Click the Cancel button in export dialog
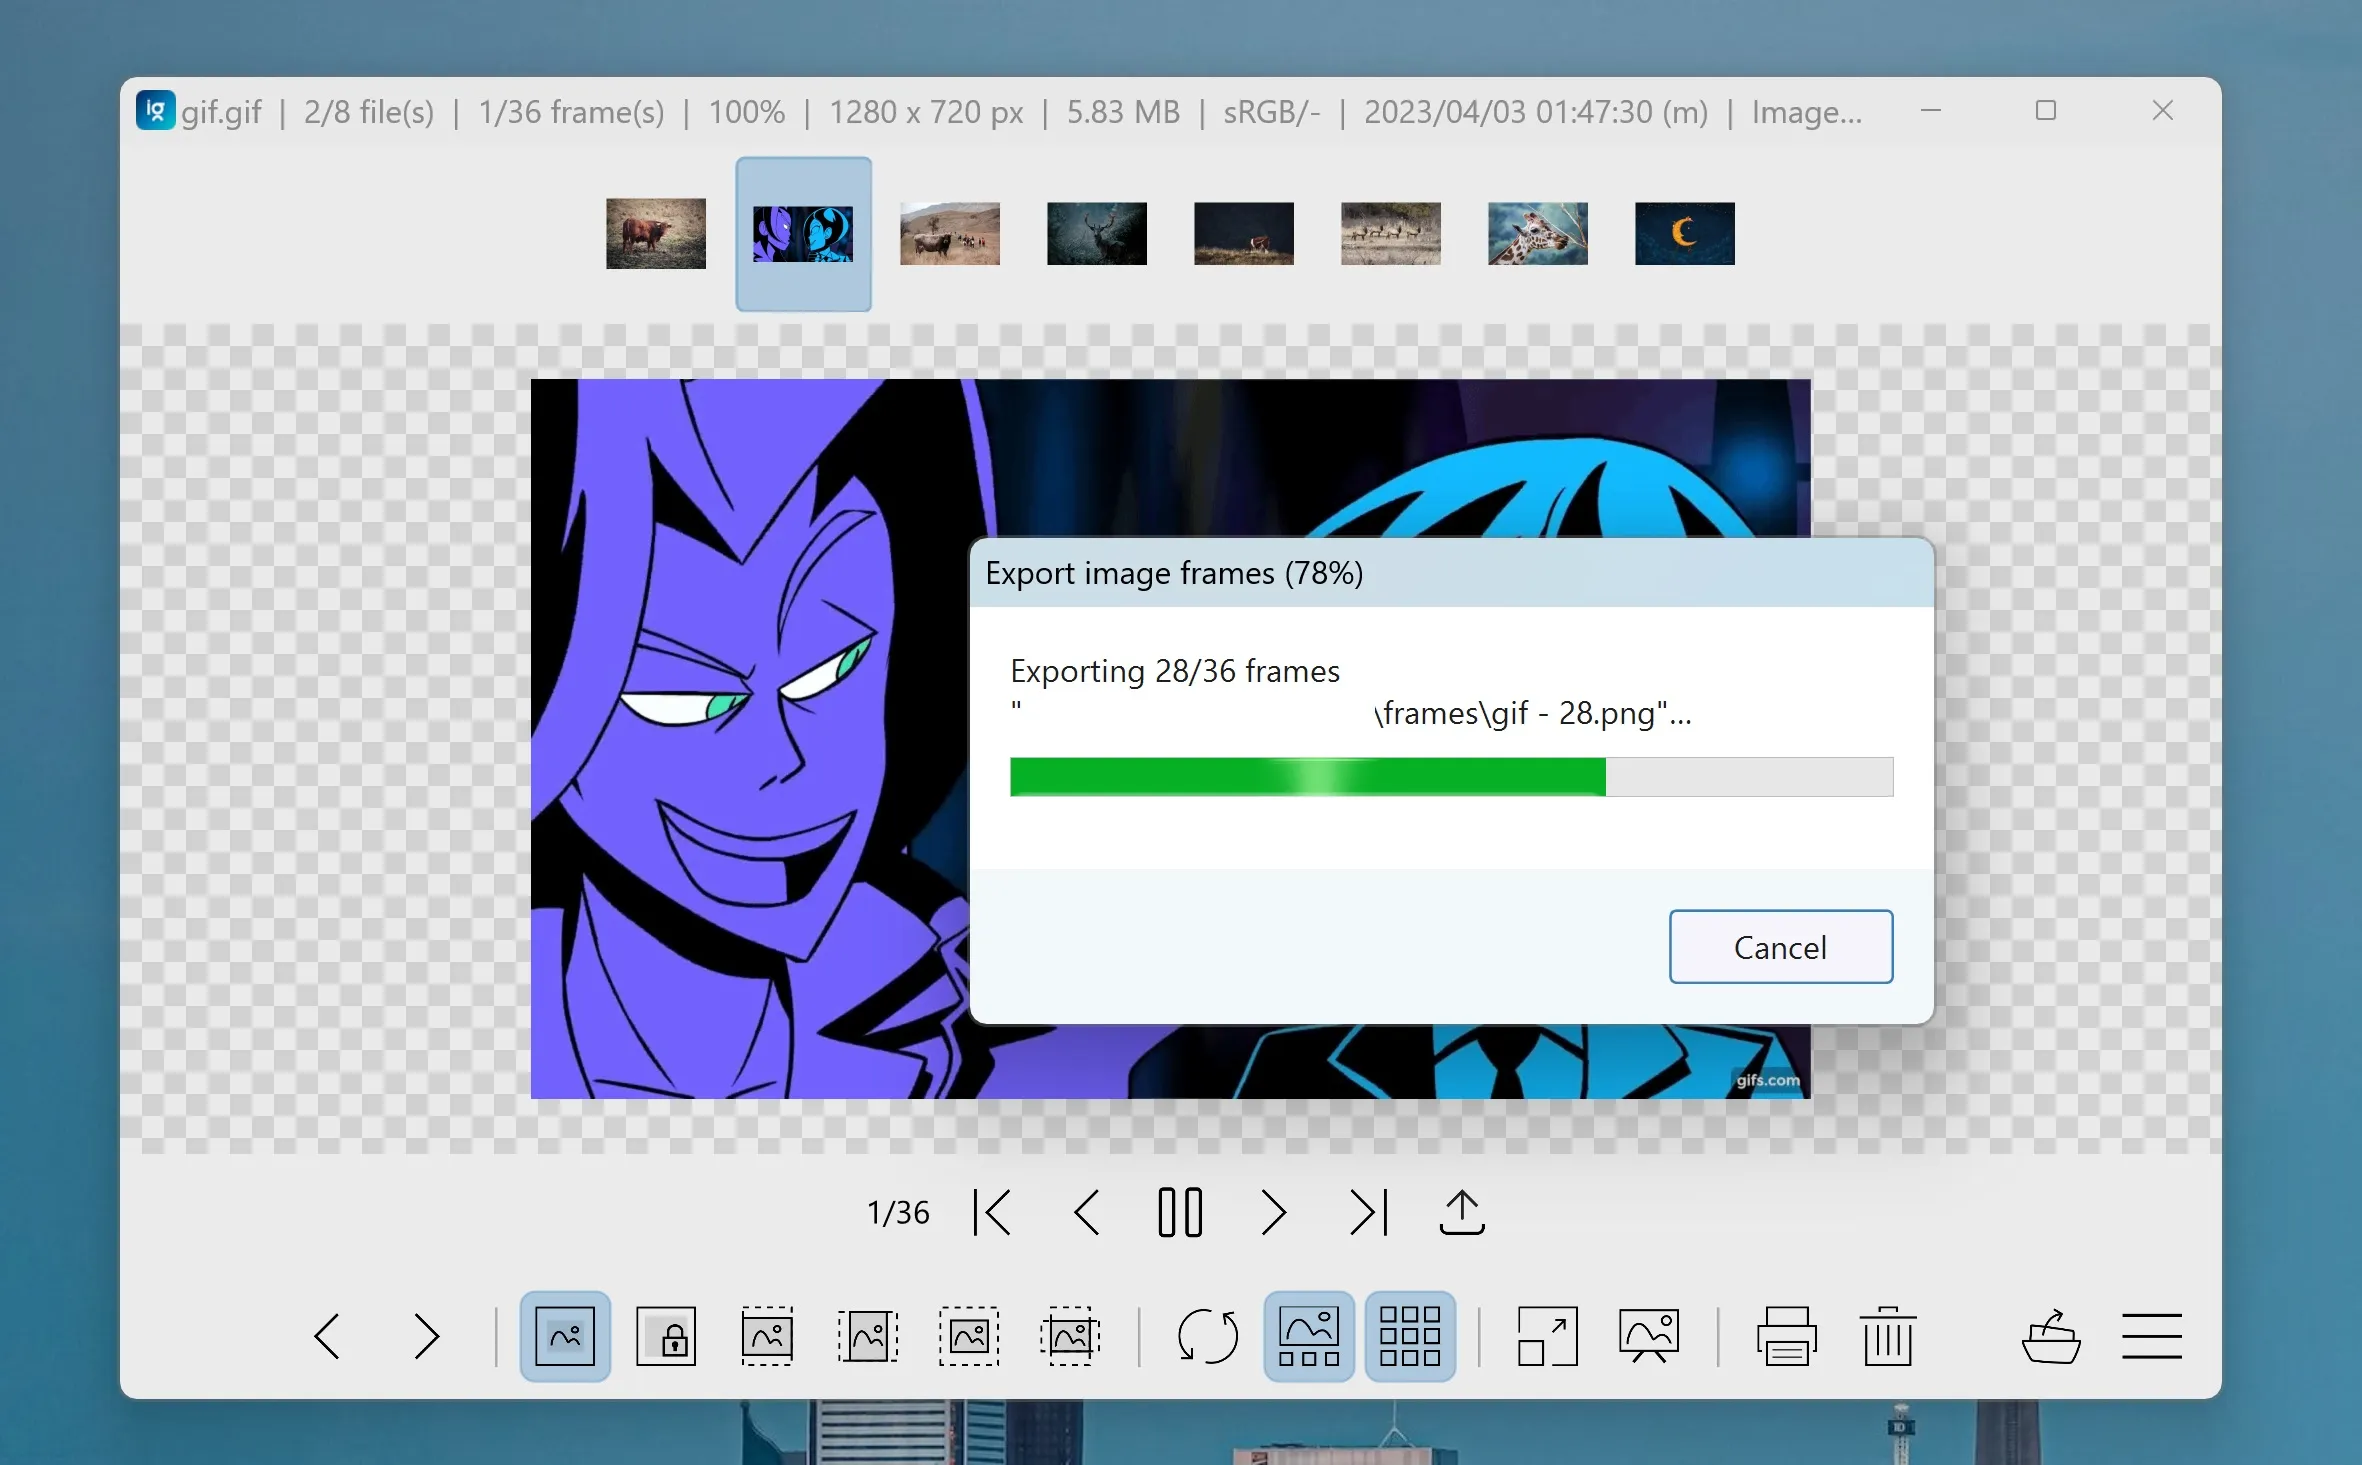The width and height of the screenshot is (2362, 1465). click(1780, 946)
